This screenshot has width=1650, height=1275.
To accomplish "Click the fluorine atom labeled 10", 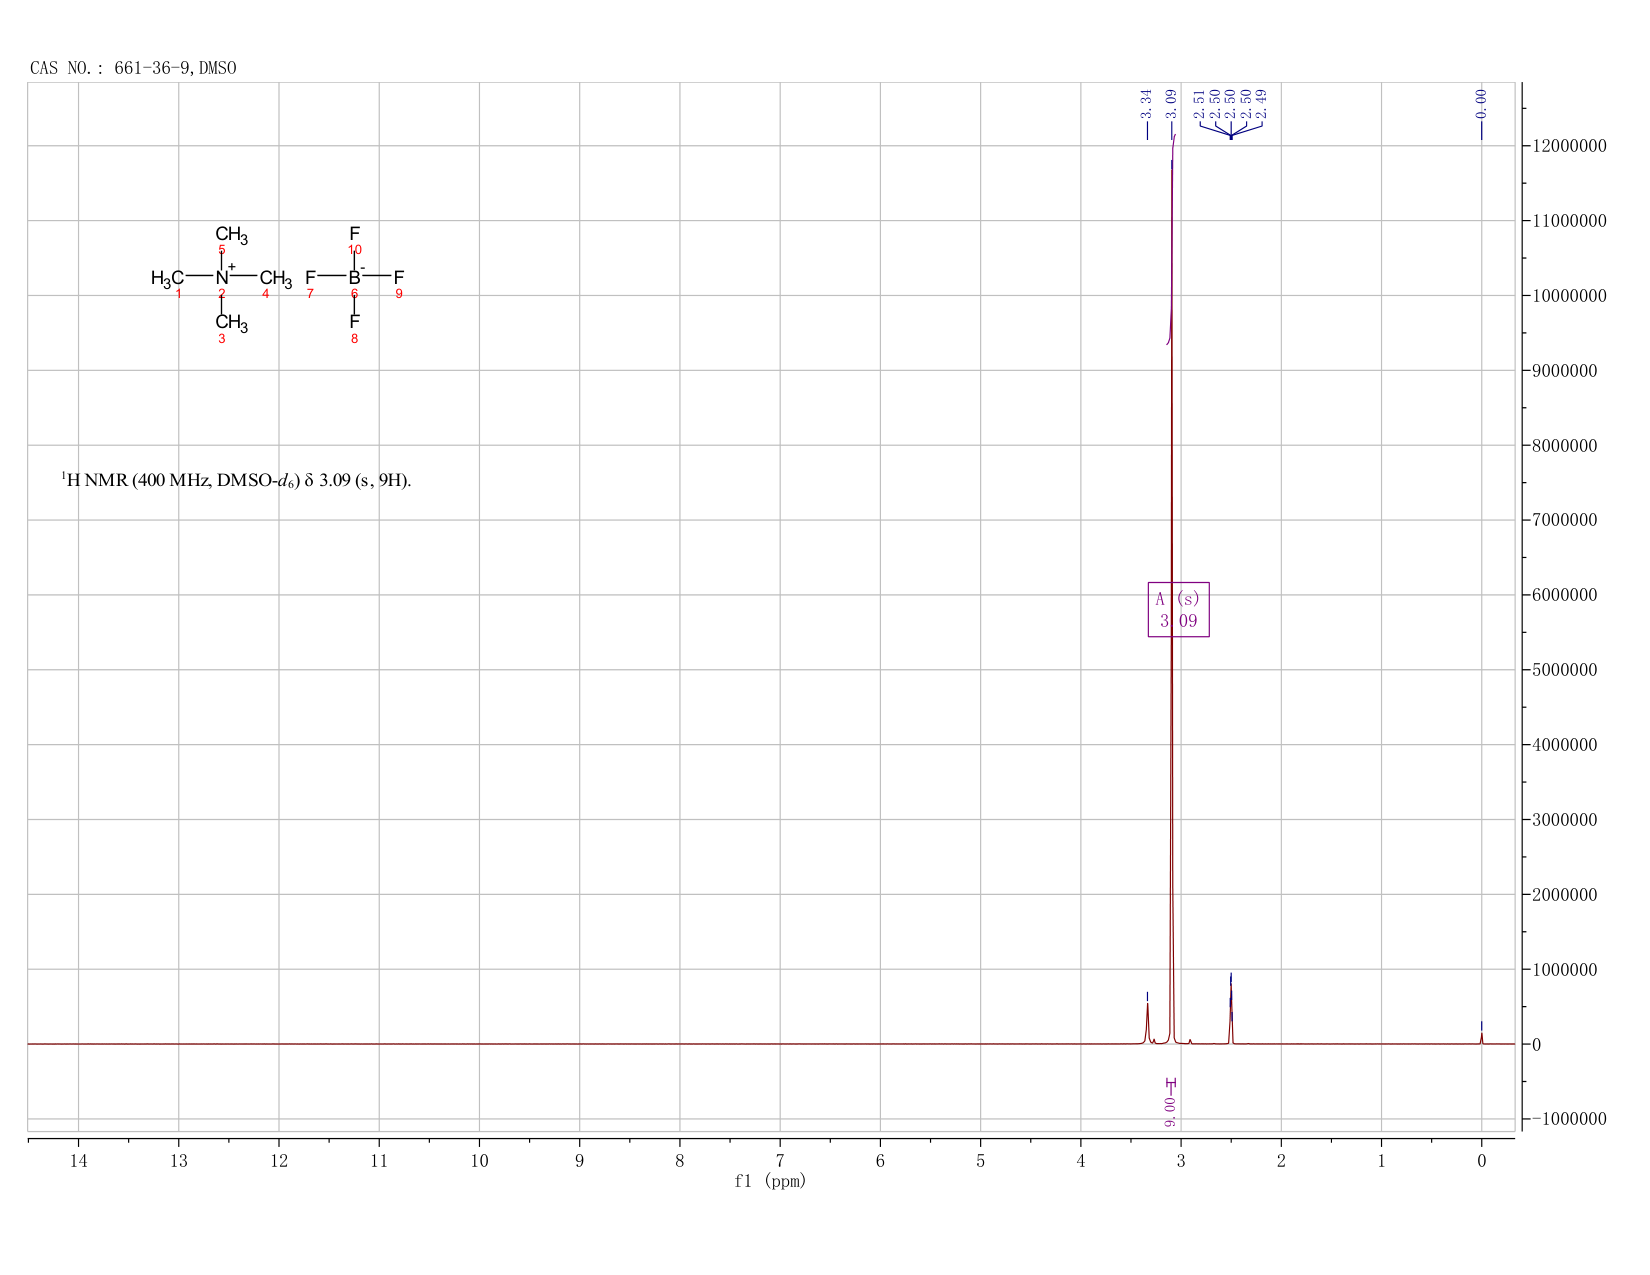I will point(354,234).
